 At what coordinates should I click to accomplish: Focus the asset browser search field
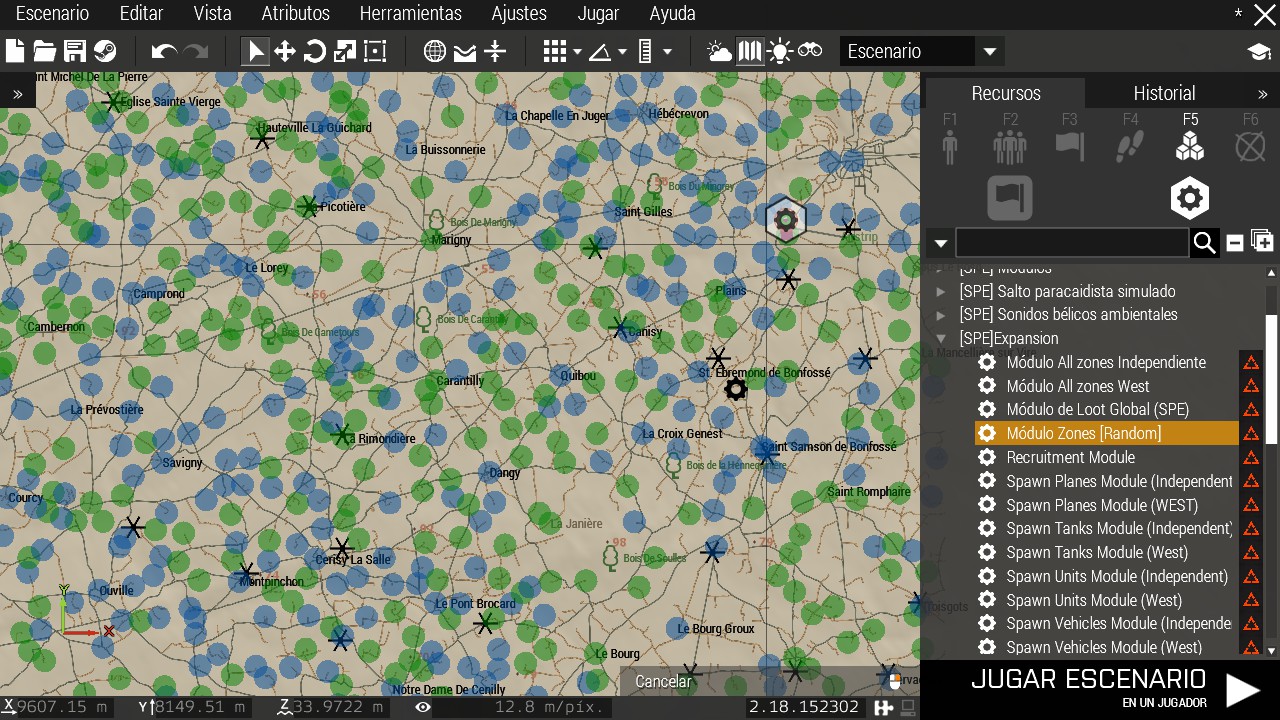coord(1072,243)
